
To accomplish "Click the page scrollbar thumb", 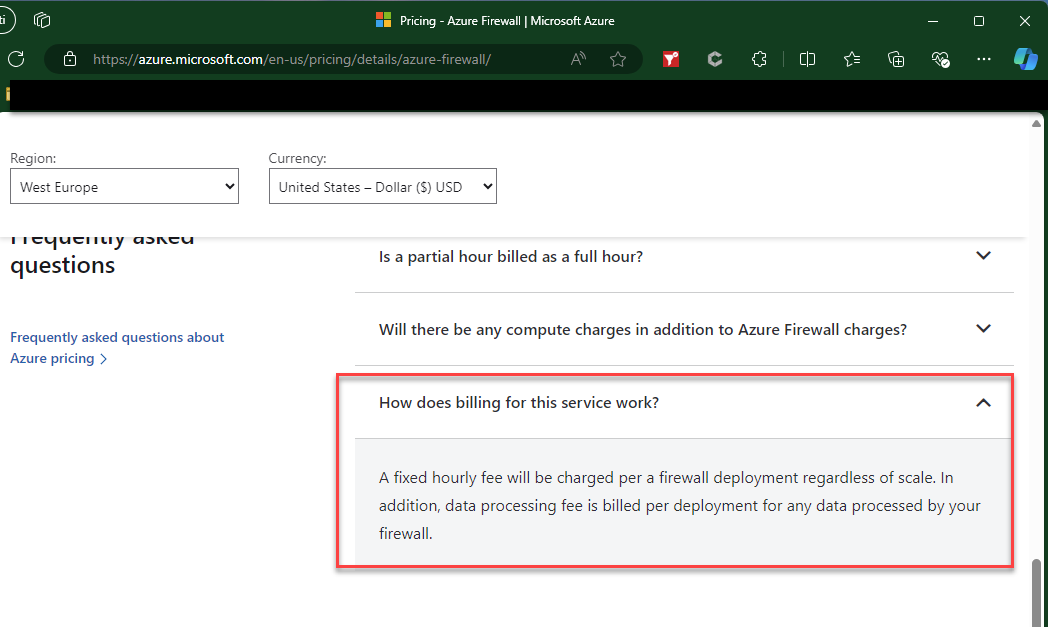I will point(1037,593).
